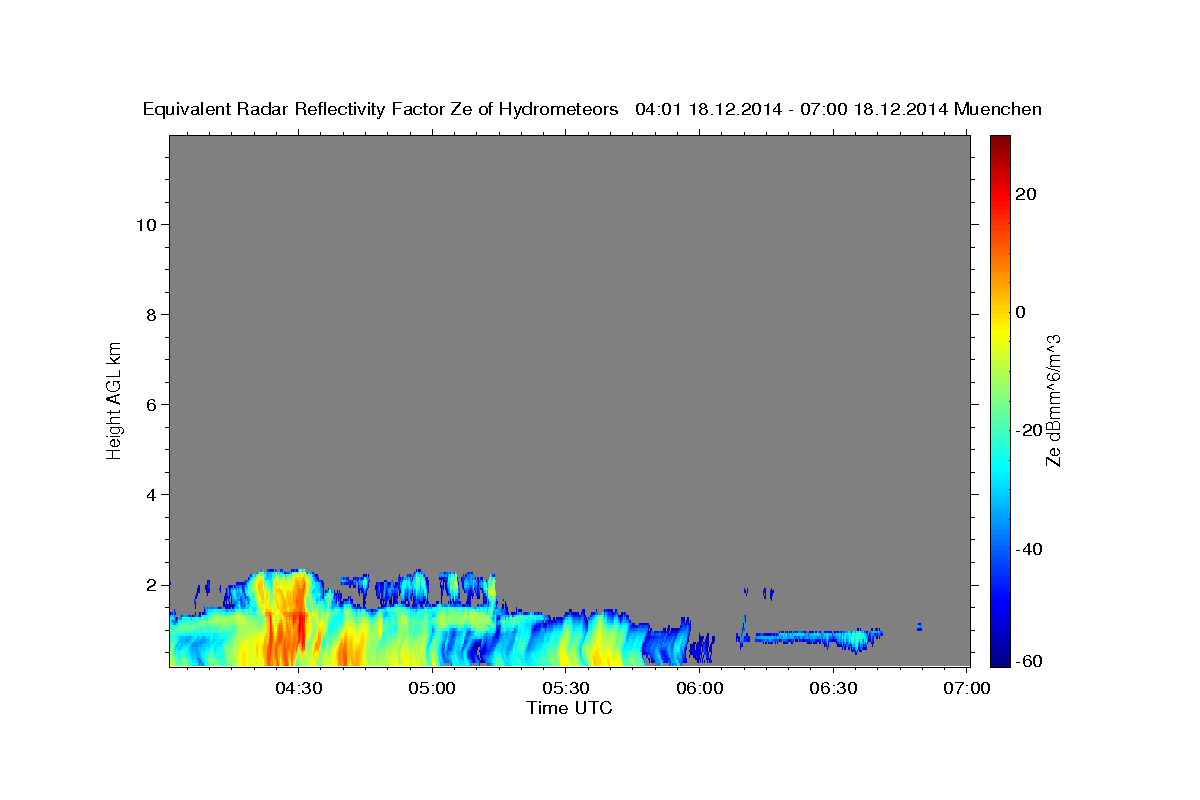Click the height tick label 2
1200x800 pixels.
151,585
